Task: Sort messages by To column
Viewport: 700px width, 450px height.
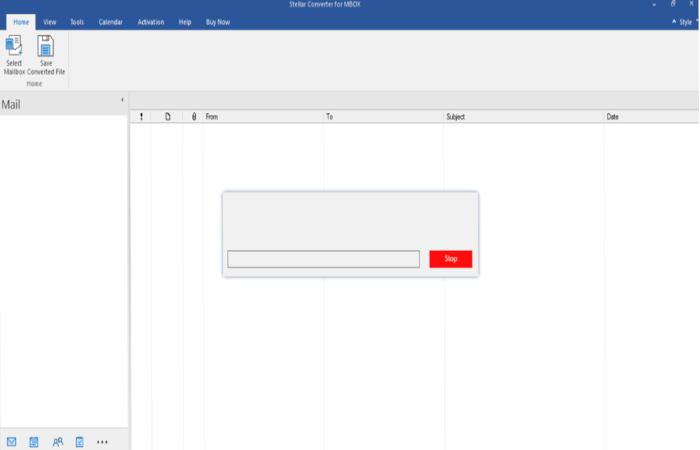Action: click(x=384, y=117)
